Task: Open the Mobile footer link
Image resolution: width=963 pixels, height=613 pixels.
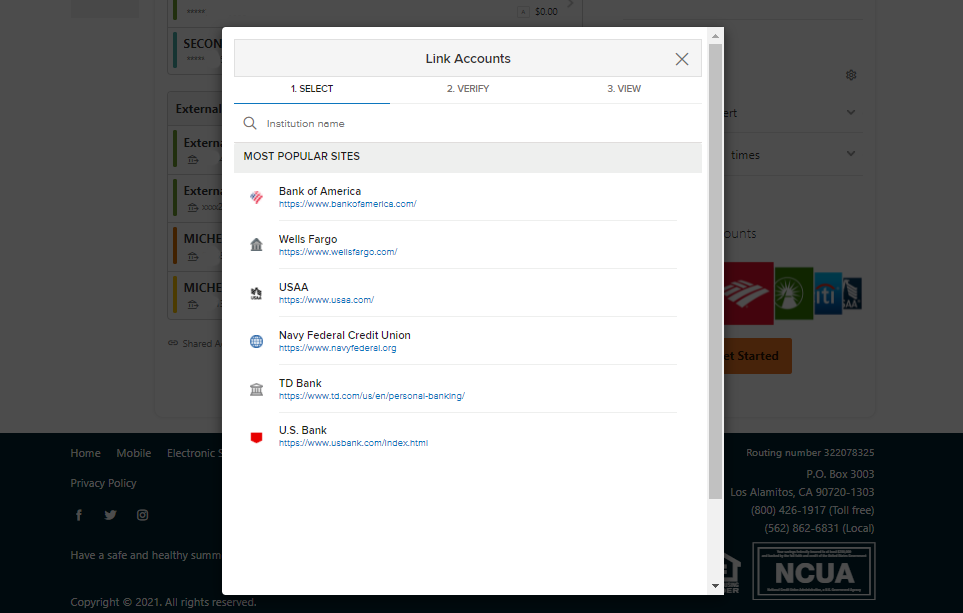Action: pos(133,453)
